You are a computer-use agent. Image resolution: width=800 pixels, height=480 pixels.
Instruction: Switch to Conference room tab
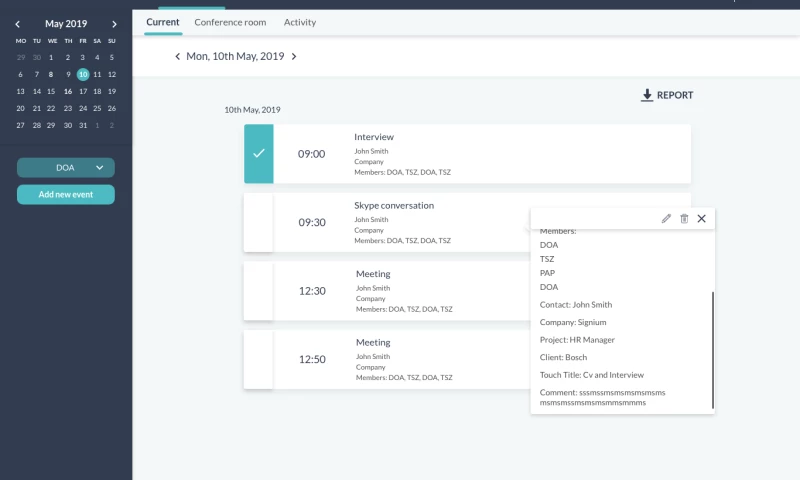(x=230, y=22)
